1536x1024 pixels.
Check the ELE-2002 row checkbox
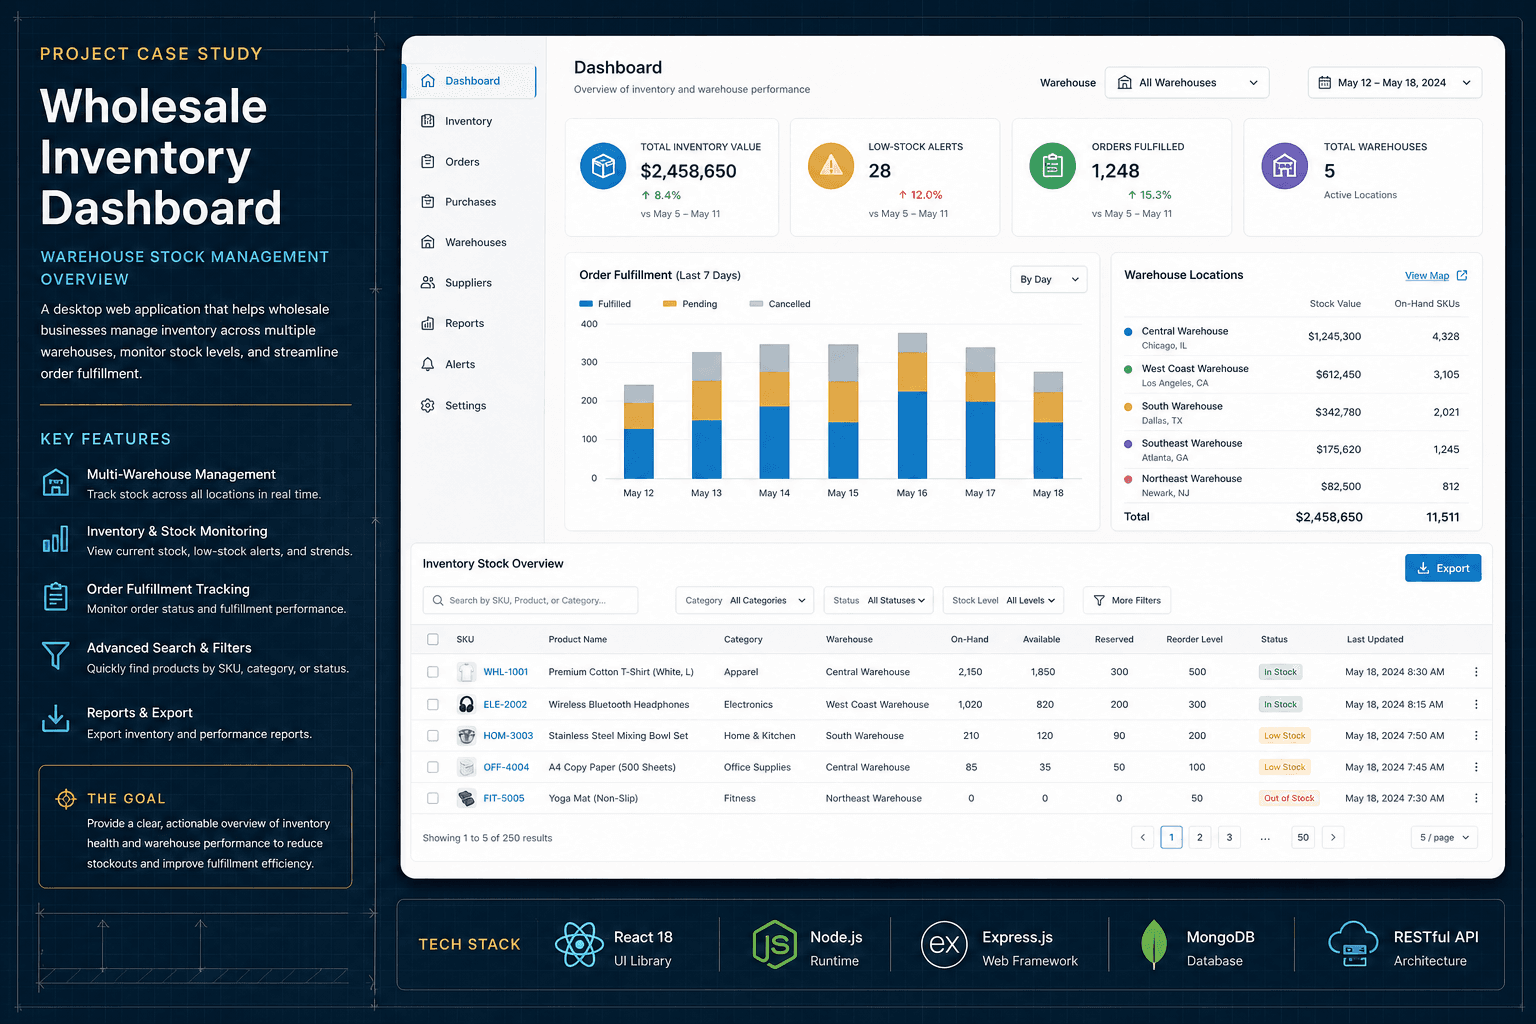point(433,704)
